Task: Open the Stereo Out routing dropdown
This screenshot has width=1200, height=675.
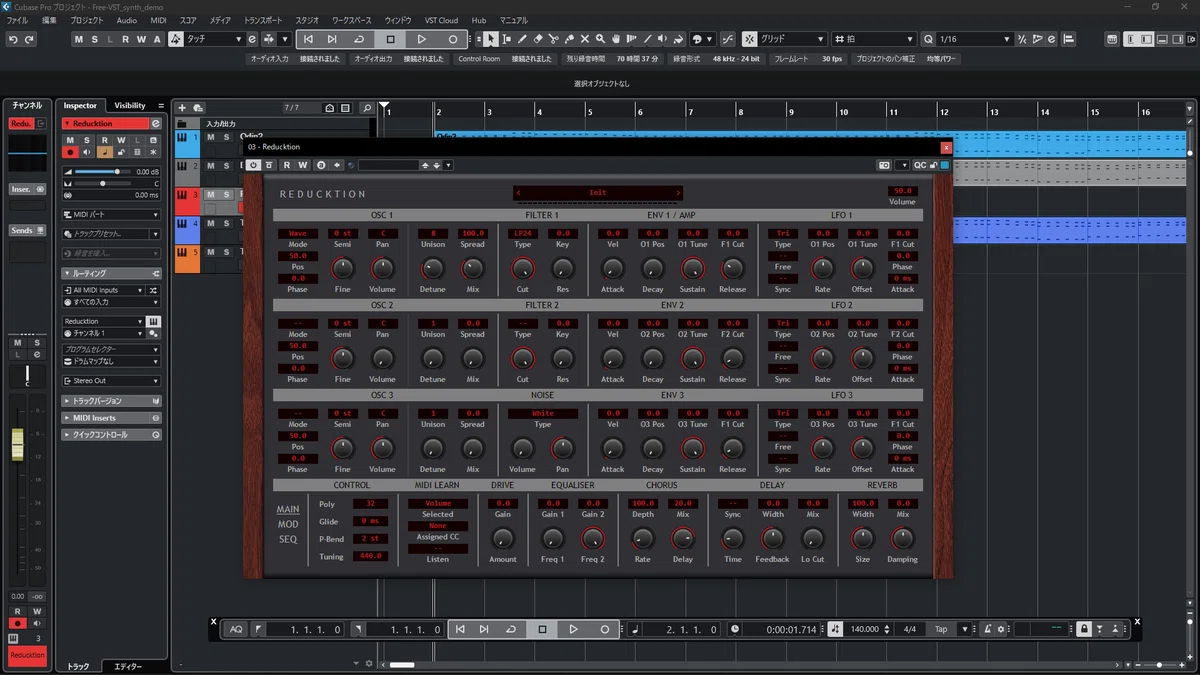Action: tap(111, 381)
